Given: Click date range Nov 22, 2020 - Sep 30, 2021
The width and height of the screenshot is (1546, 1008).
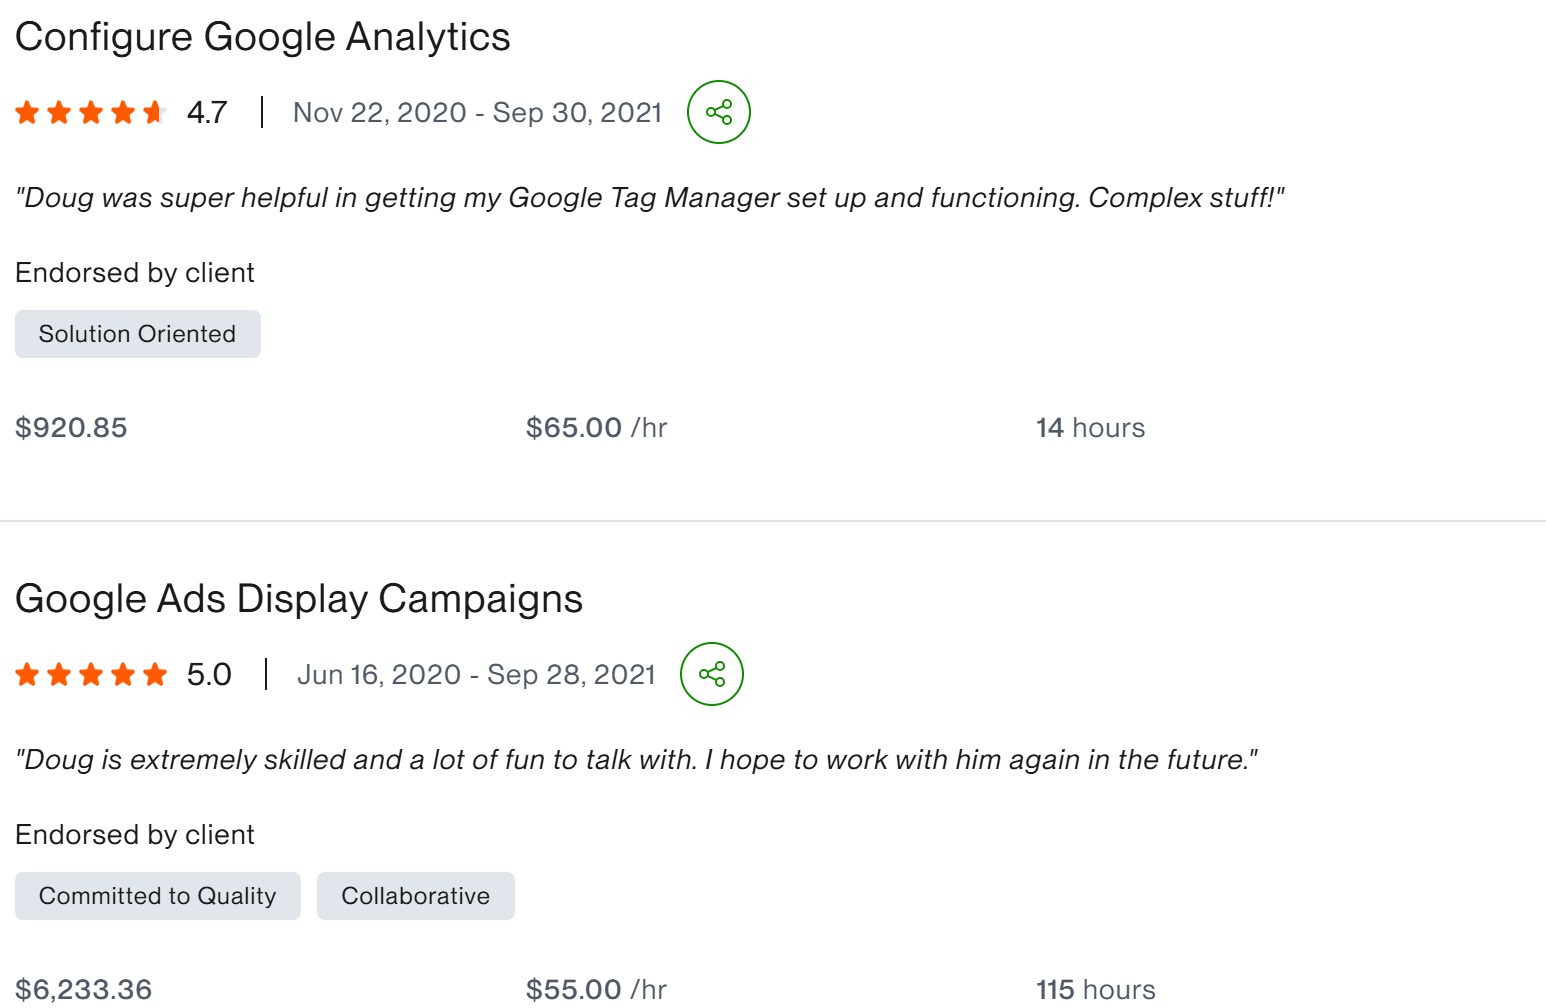Looking at the screenshot, I should pos(478,112).
